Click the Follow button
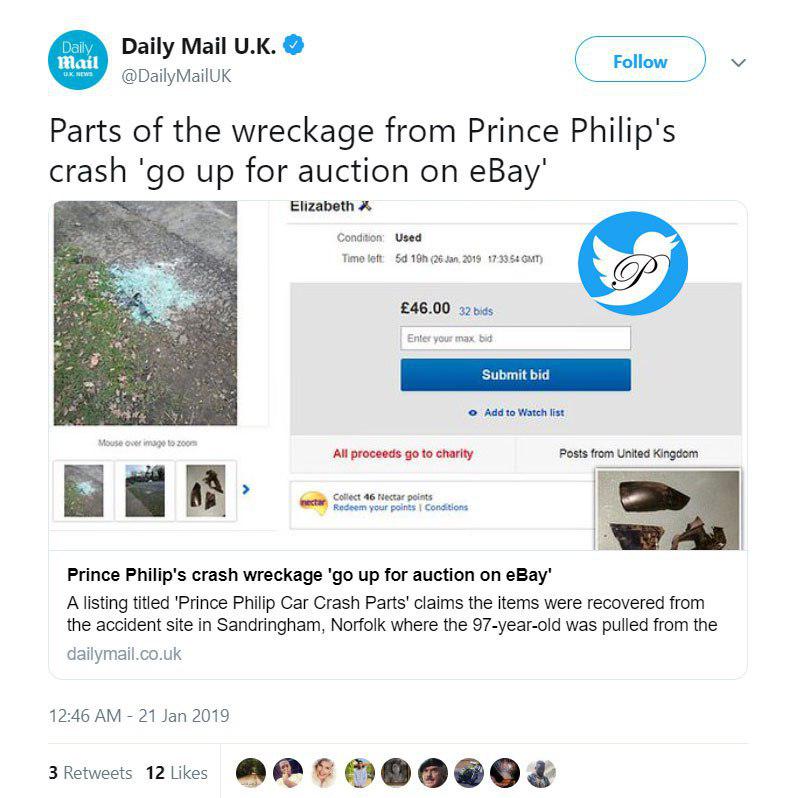794x798 pixels. 639,61
